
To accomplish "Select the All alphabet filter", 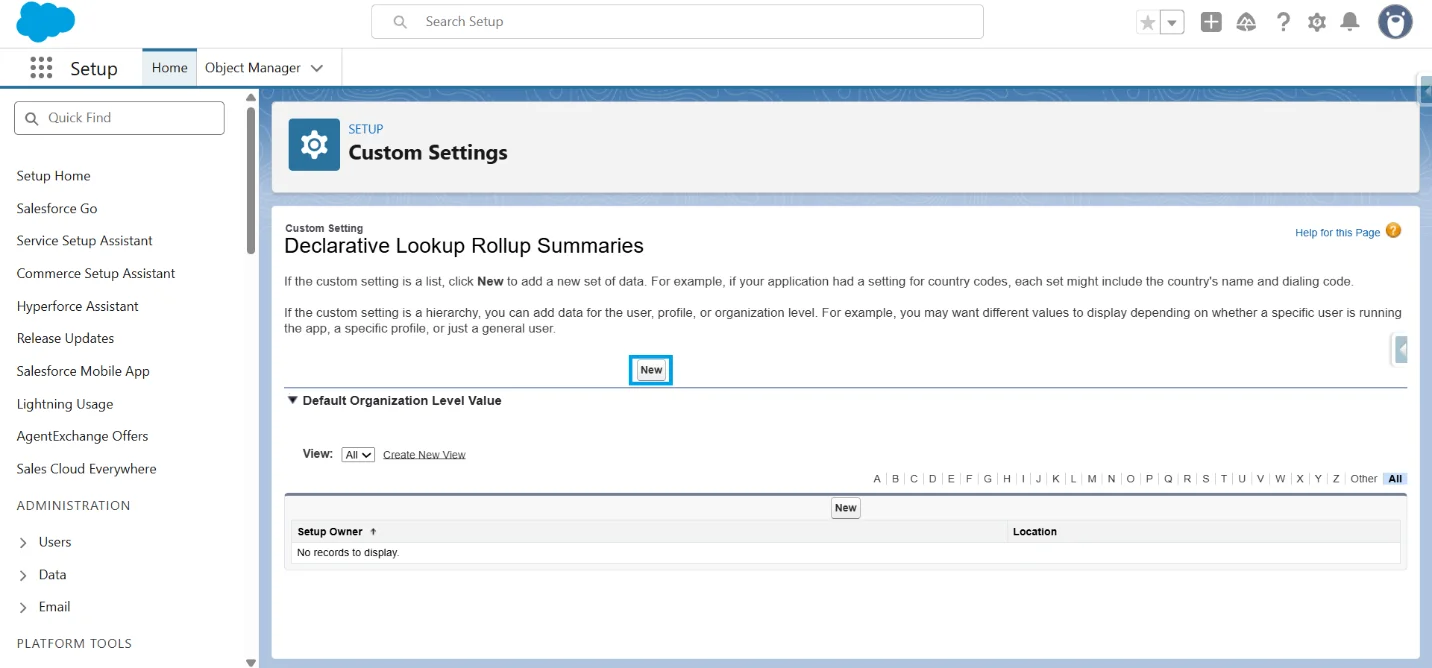I will (x=1396, y=479).
